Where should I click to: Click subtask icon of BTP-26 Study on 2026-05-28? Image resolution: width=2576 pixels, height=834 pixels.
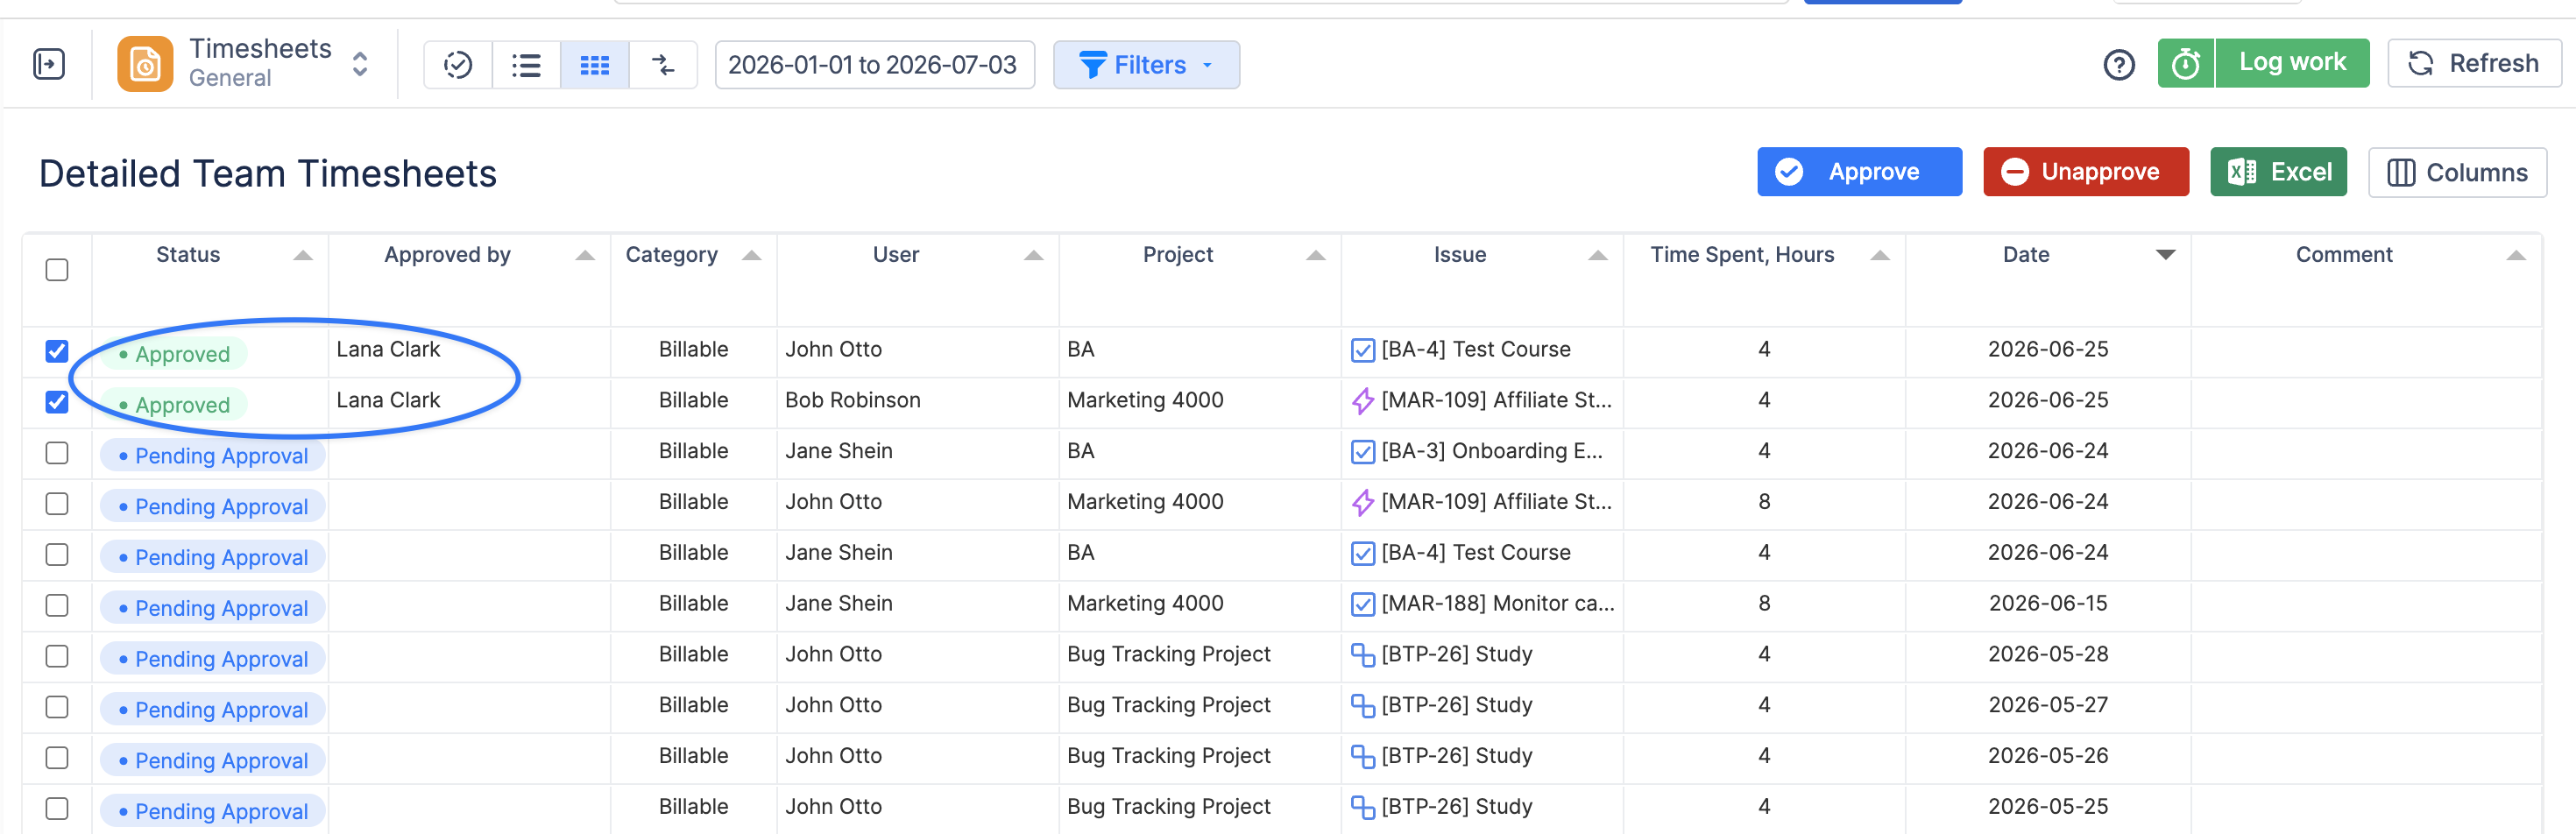click(x=1362, y=655)
